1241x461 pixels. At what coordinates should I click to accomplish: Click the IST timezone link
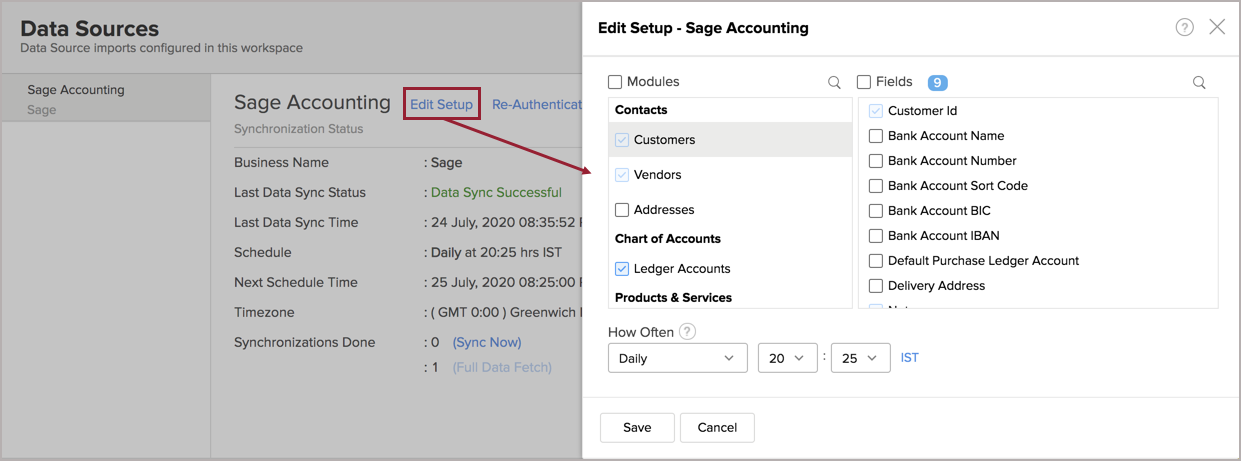coord(910,358)
